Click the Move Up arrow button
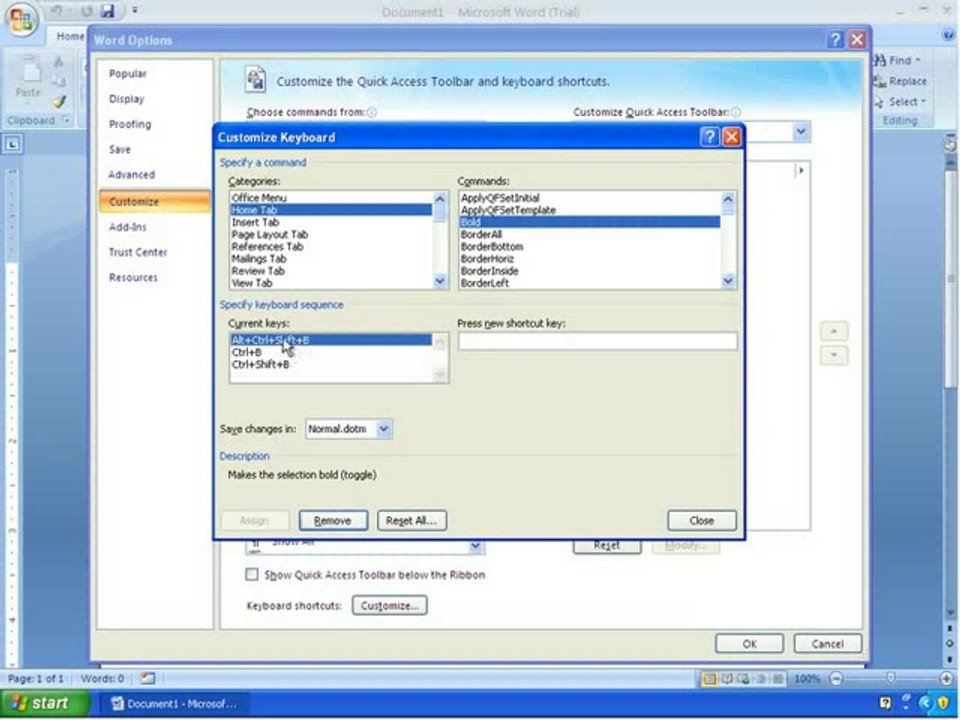The width and height of the screenshot is (960, 720). pyautogui.click(x=834, y=331)
